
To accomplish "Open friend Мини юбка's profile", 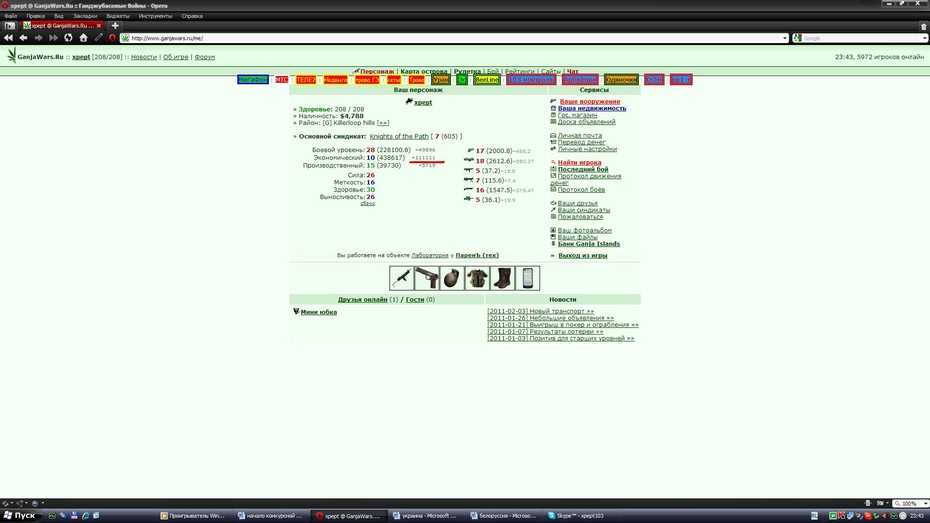I will 319,312.
